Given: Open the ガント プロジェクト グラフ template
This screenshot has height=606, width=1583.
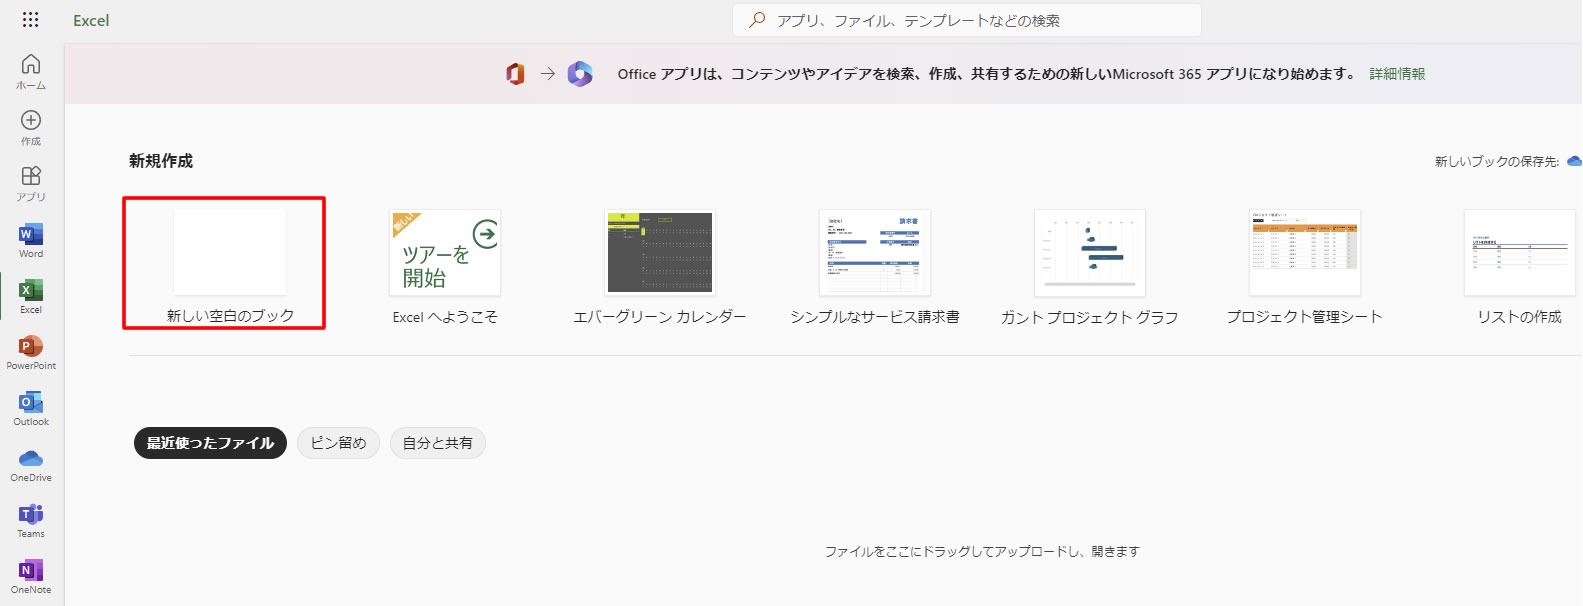Looking at the screenshot, I should point(1090,266).
